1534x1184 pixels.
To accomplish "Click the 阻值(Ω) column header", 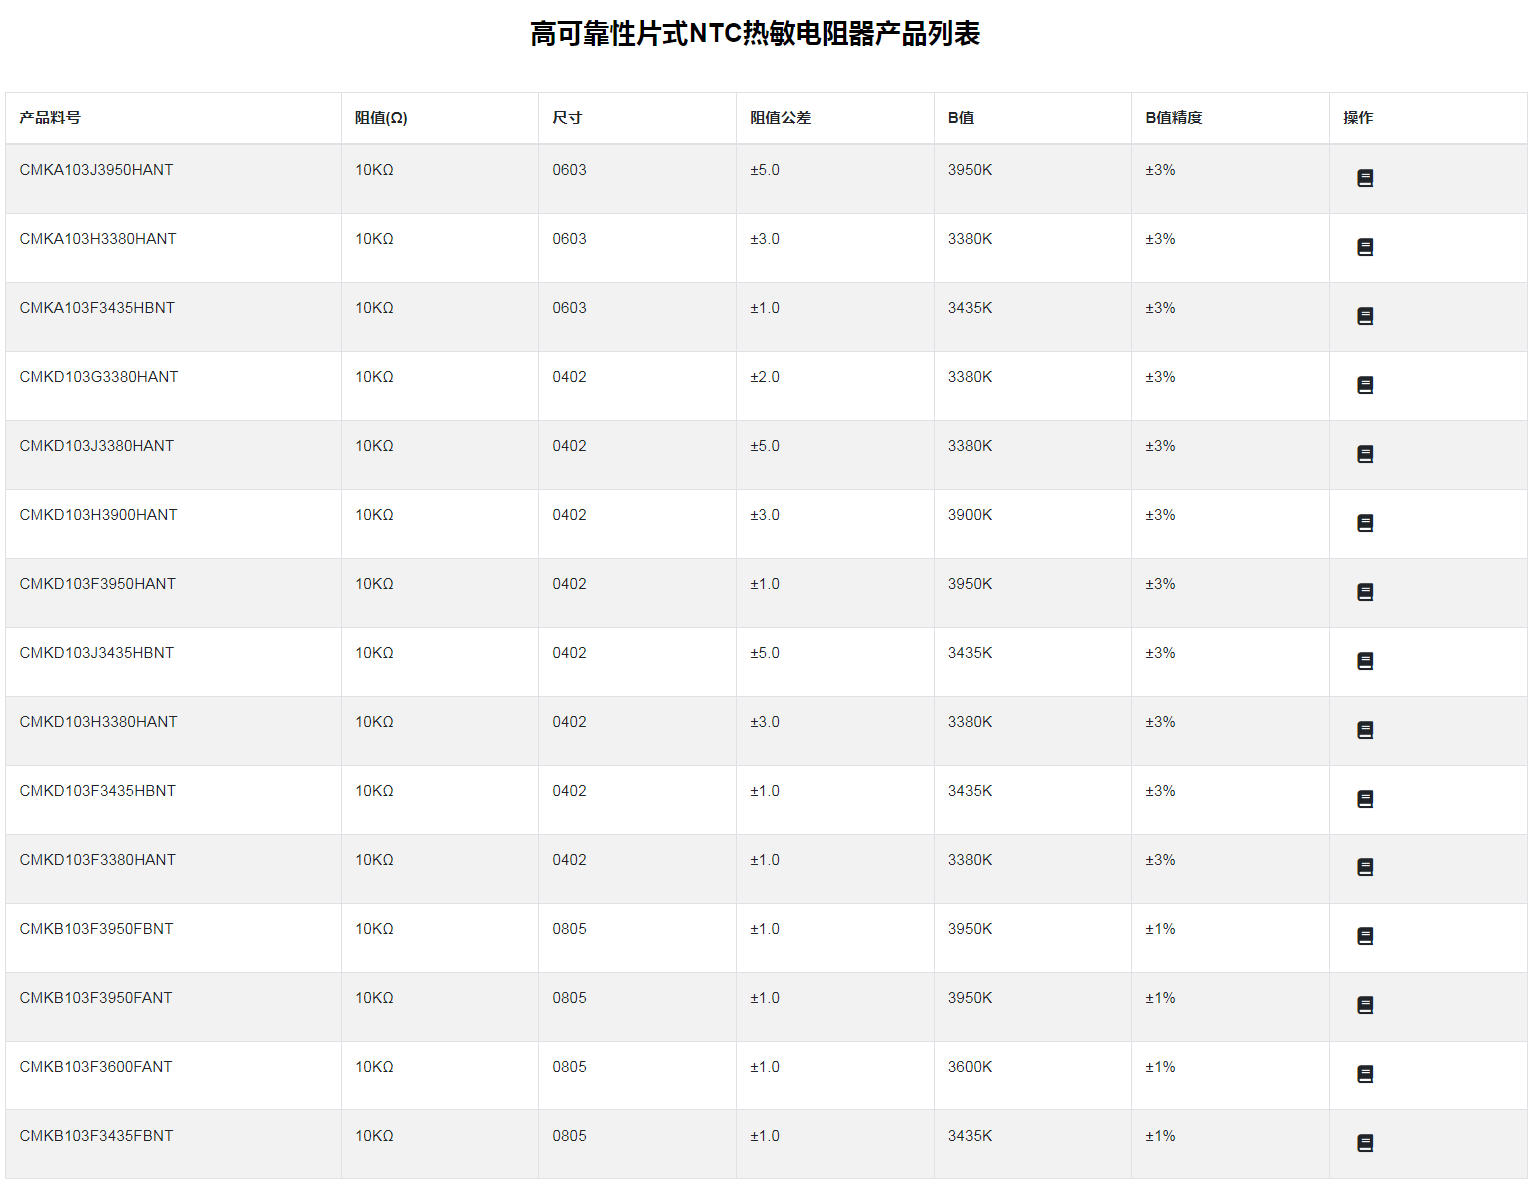I will (x=381, y=118).
